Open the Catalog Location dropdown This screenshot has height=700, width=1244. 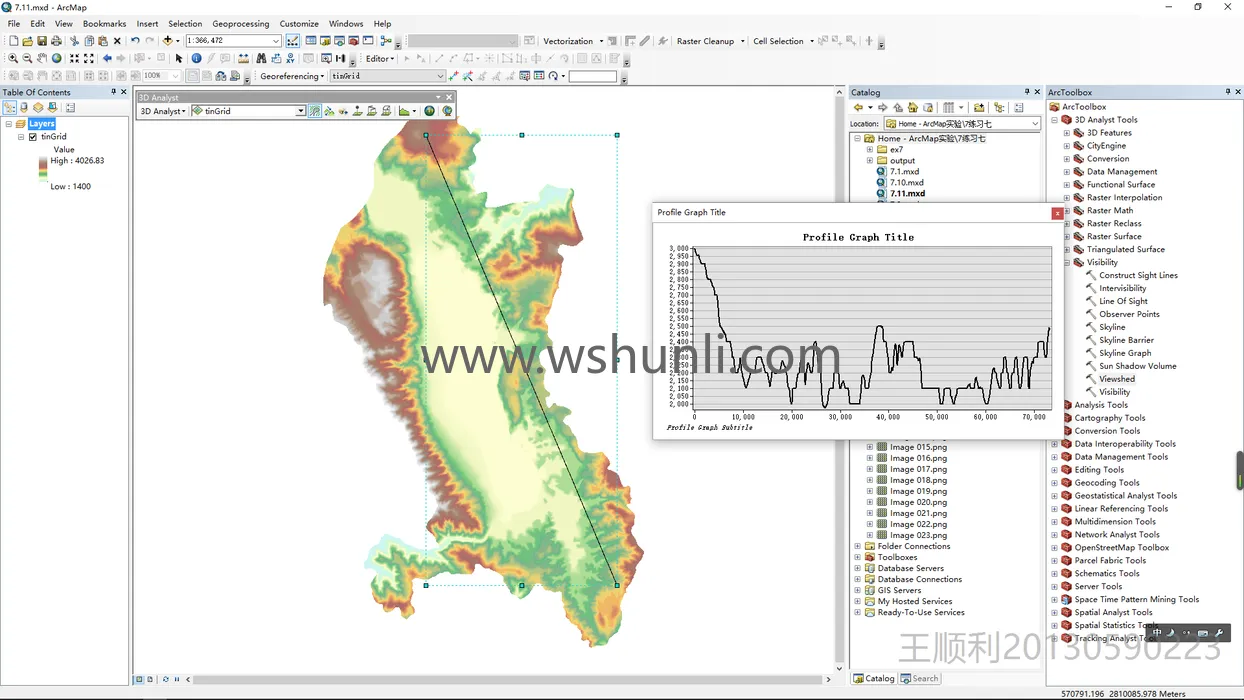coord(1034,124)
